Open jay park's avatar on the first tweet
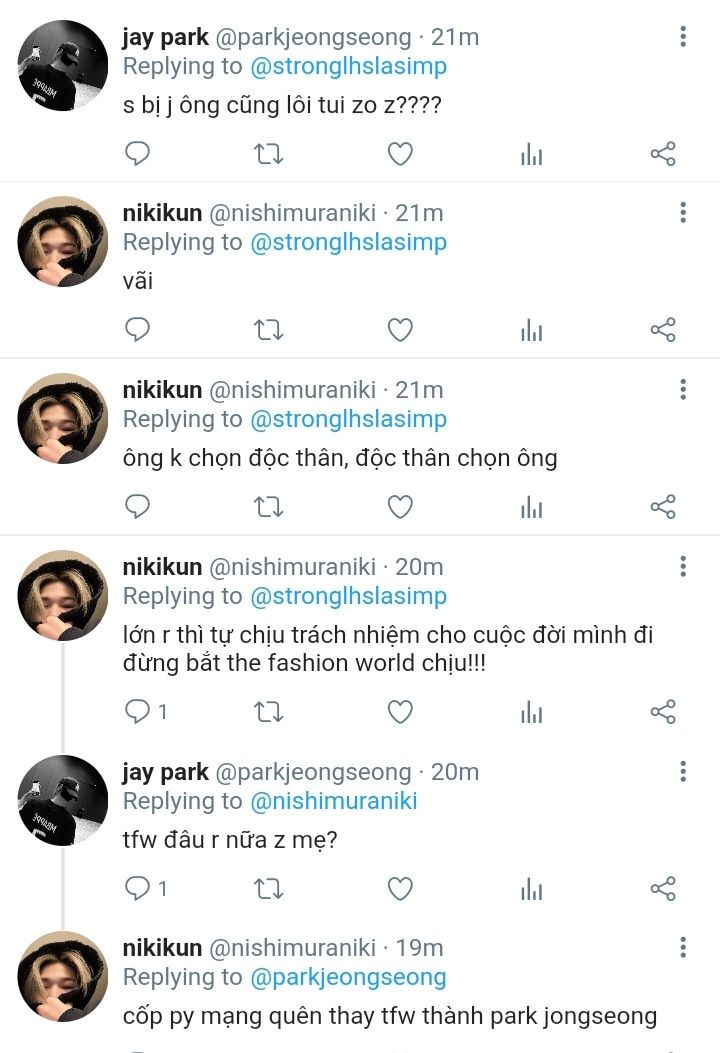The image size is (720, 1053). (x=63, y=65)
